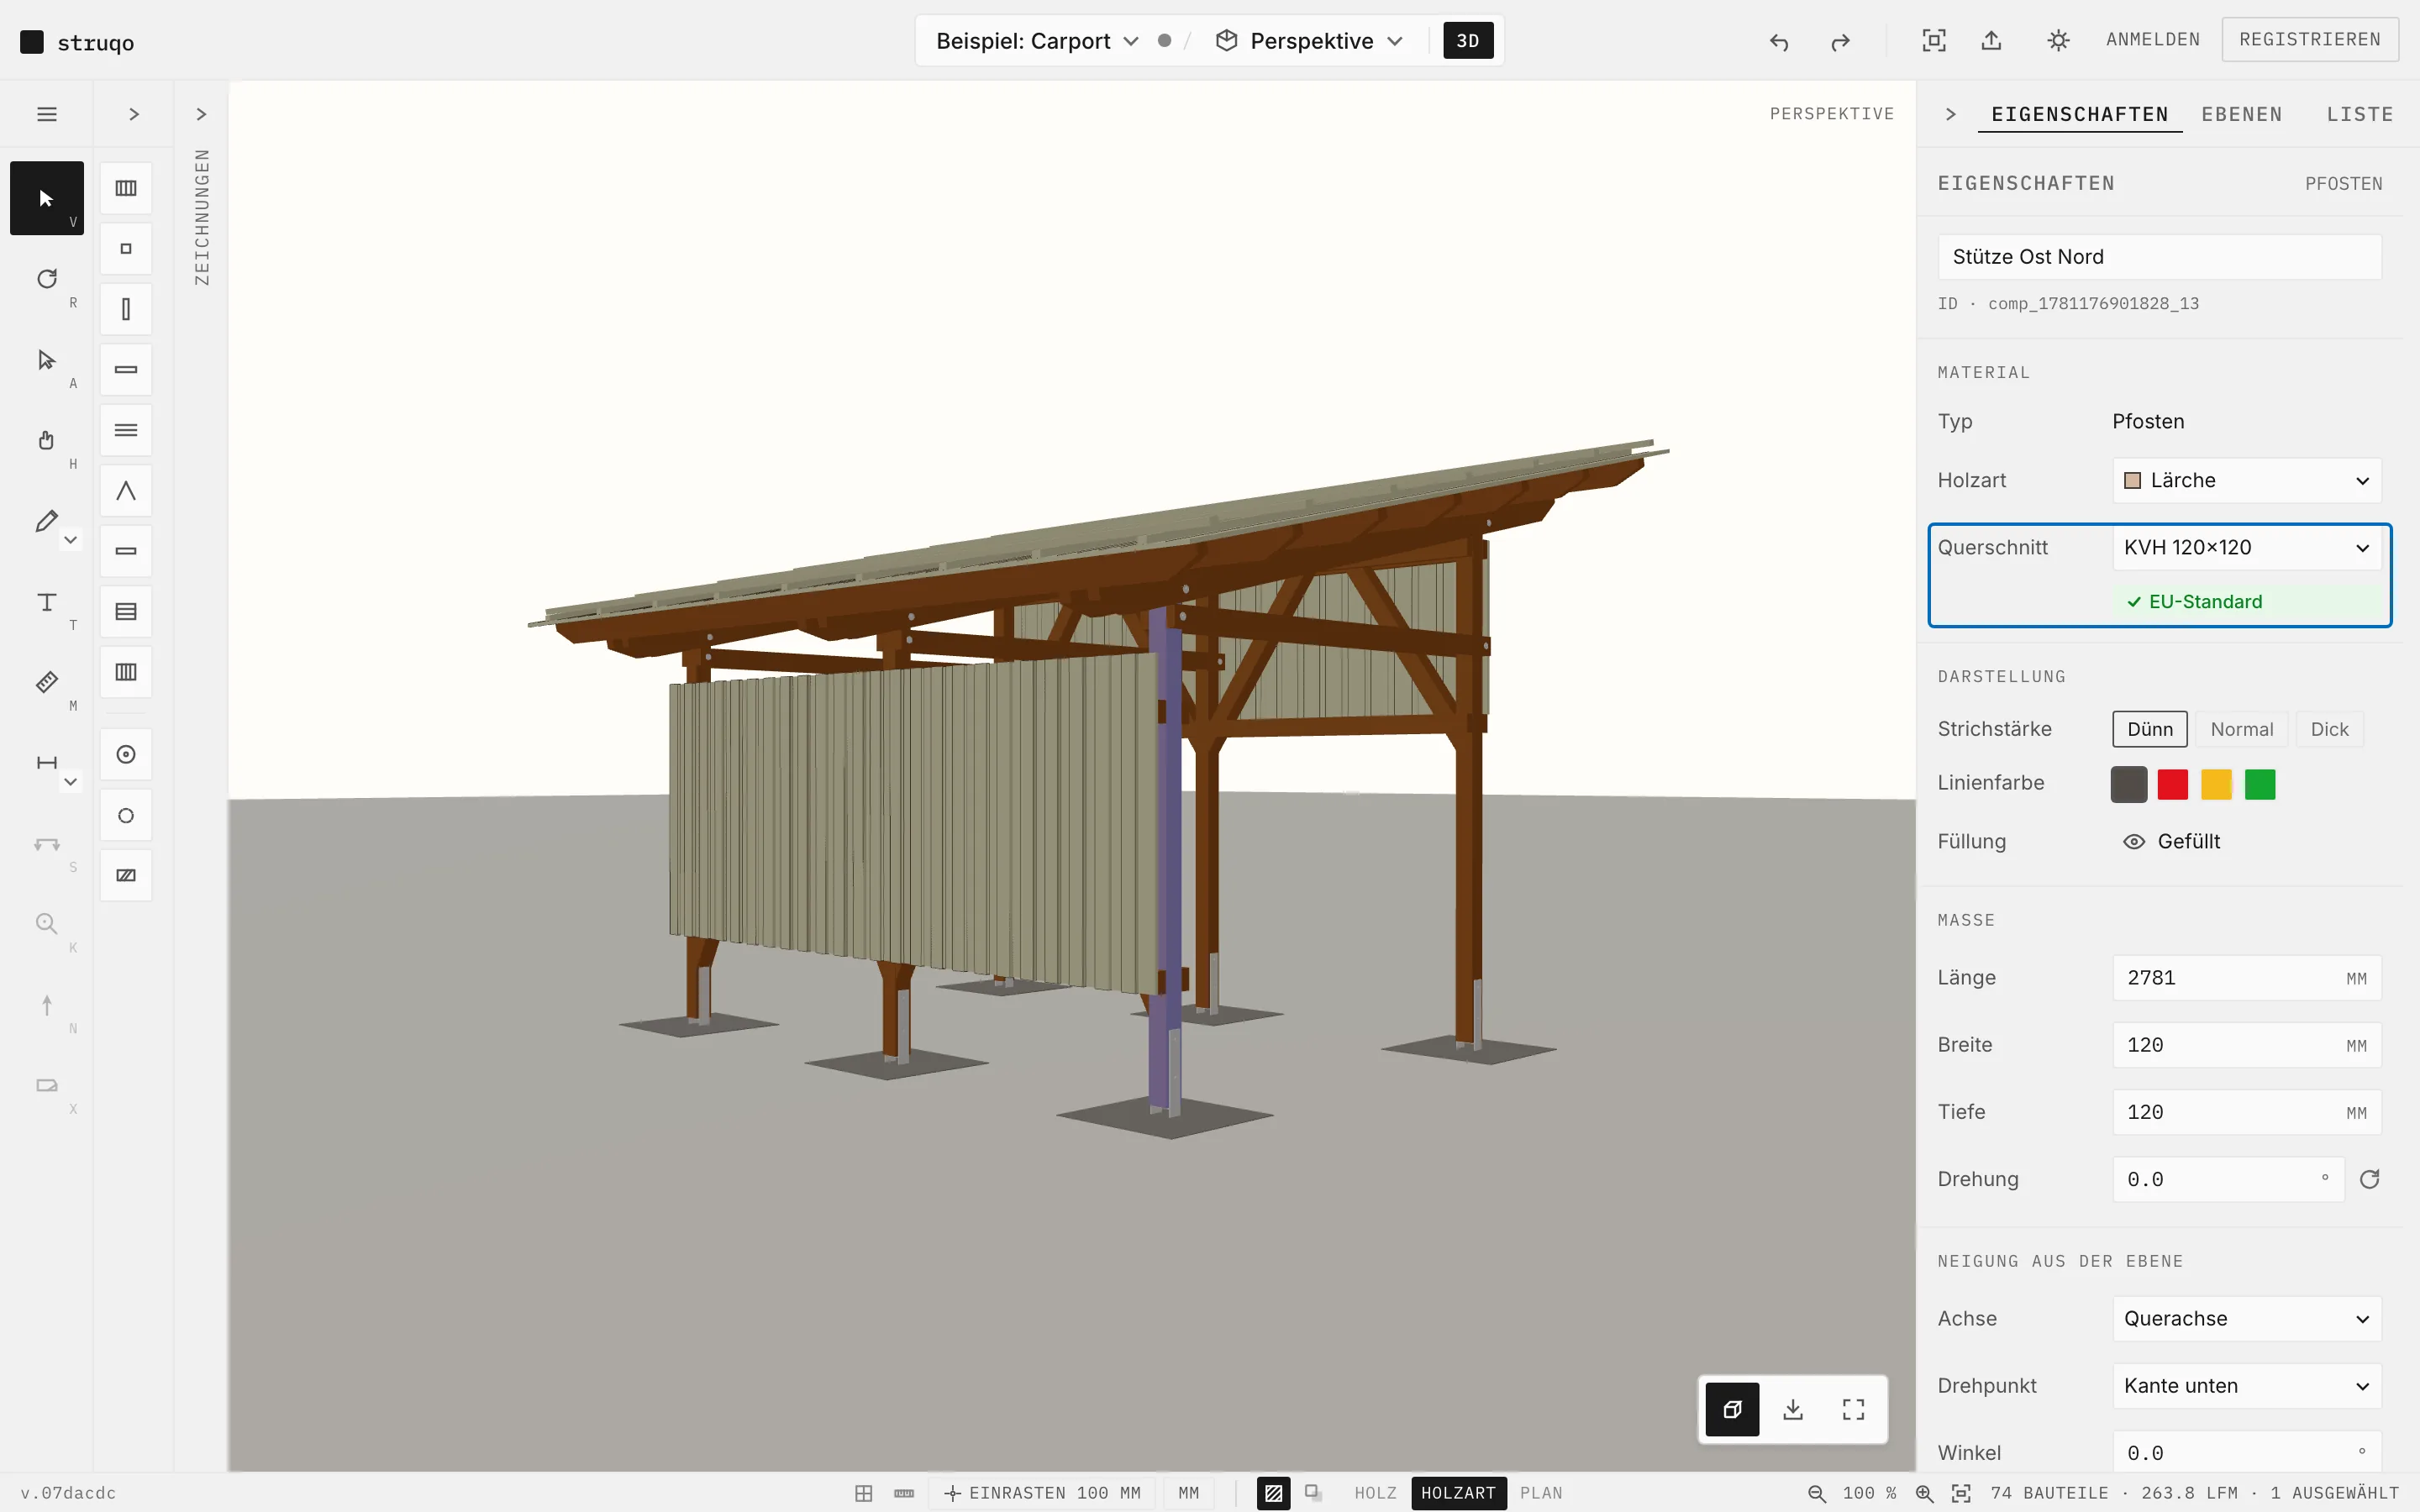Expand the ZEICHNUNGEN panel chevron
Screen dimensions: 2420x1512
[201, 114]
